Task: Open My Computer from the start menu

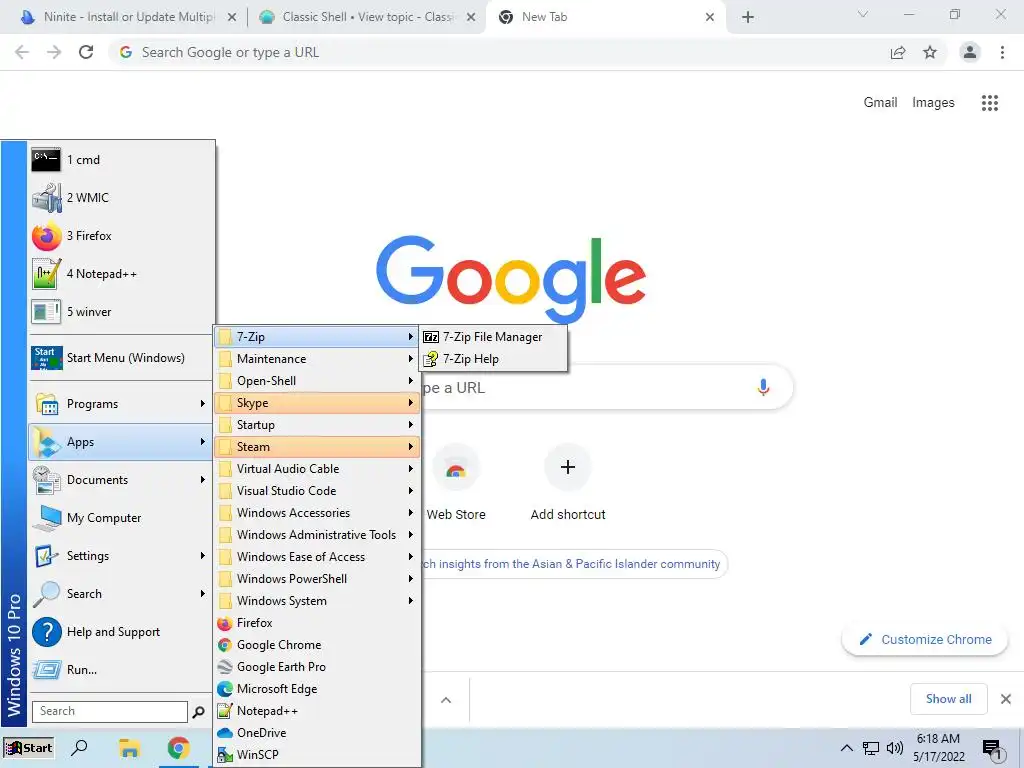Action: click(121, 518)
